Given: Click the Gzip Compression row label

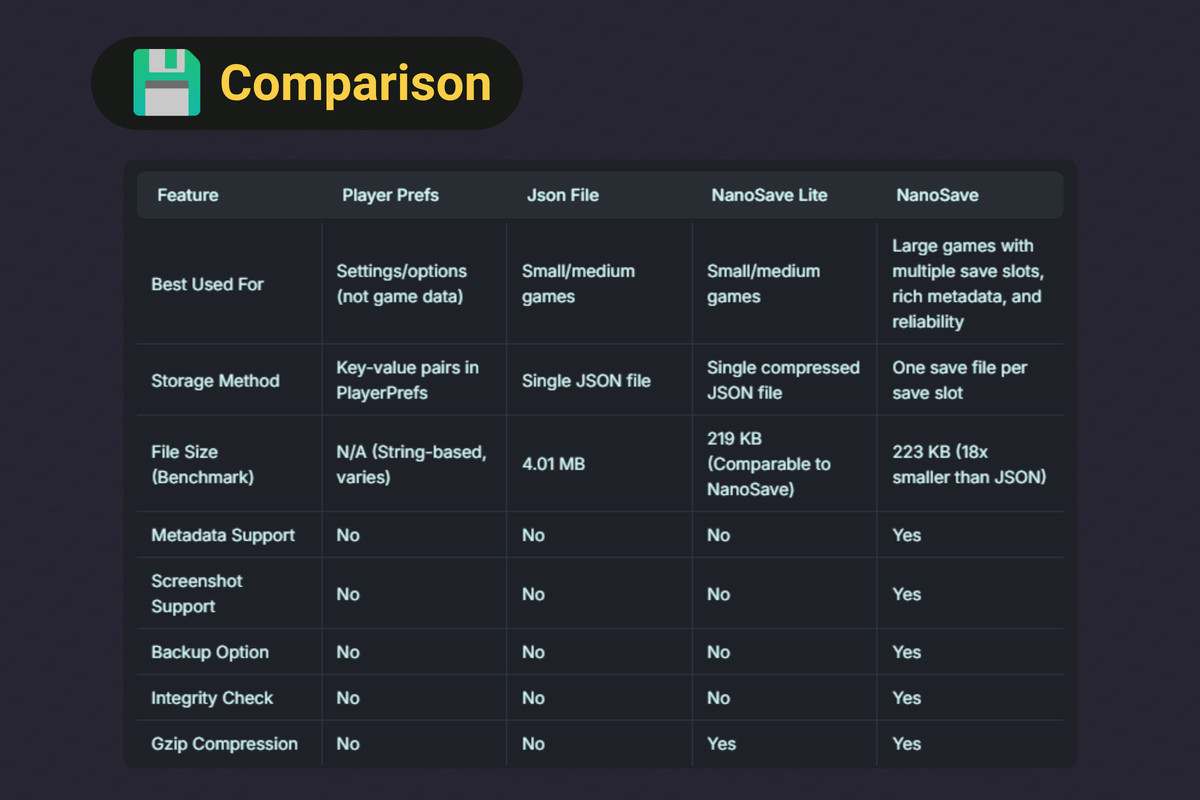Looking at the screenshot, I should (x=224, y=744).
